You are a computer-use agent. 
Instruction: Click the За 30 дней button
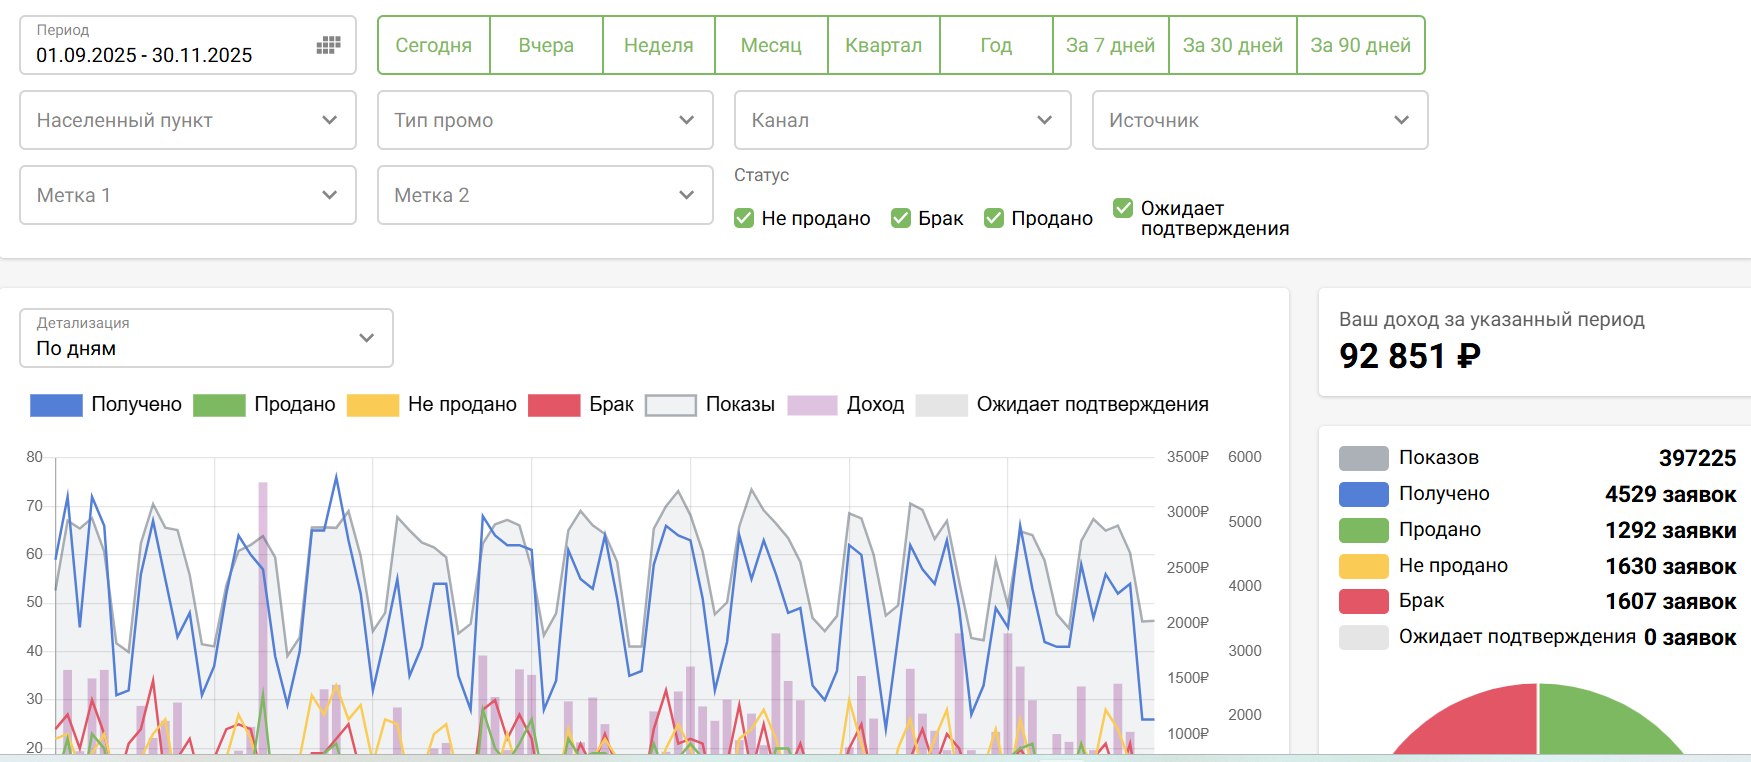pos(1232,45)
